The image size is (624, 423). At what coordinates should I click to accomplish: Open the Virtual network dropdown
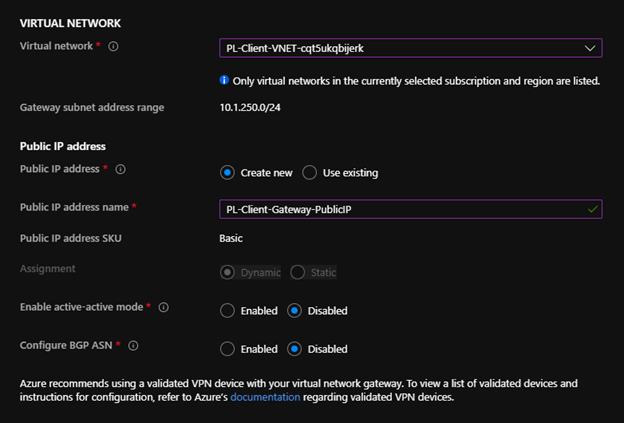[x=410, y=48]
